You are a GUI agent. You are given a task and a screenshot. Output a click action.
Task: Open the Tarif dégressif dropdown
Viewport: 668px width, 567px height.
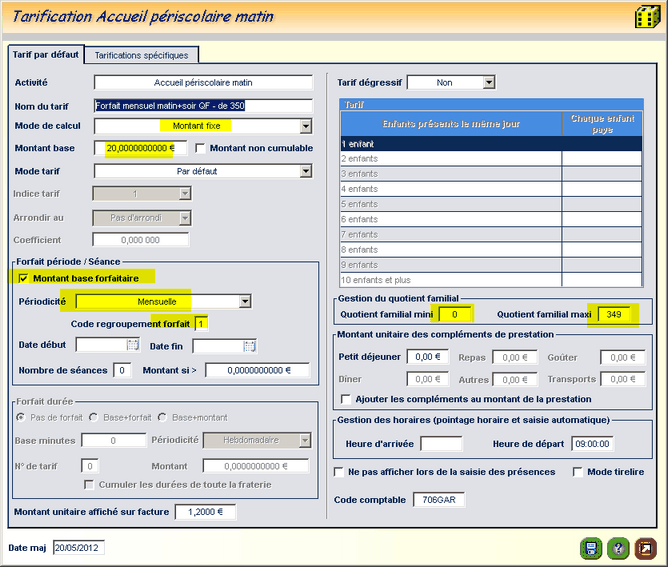pos(488,83)
